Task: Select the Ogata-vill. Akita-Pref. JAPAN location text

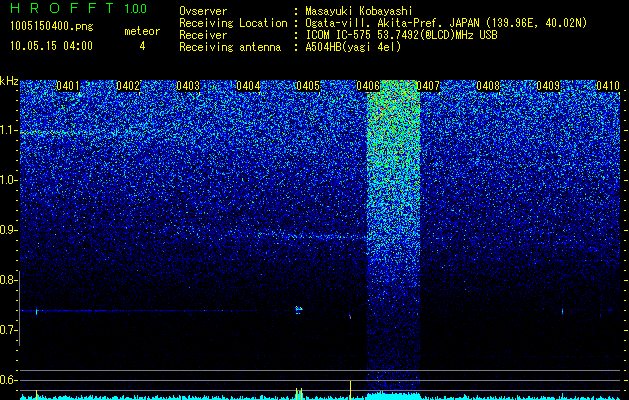Action: 448,23
